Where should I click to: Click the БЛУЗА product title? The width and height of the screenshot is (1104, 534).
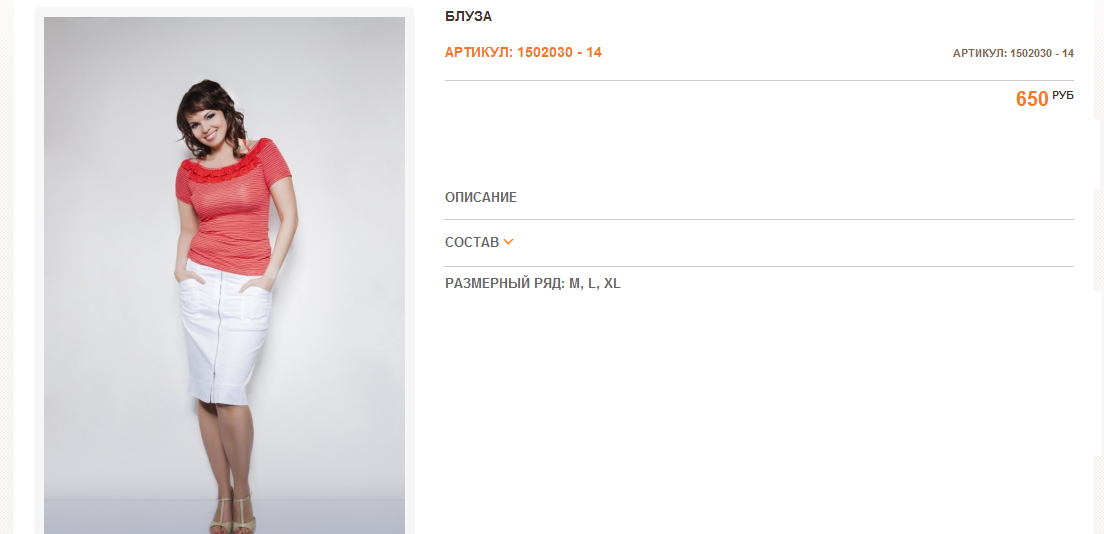468,17
